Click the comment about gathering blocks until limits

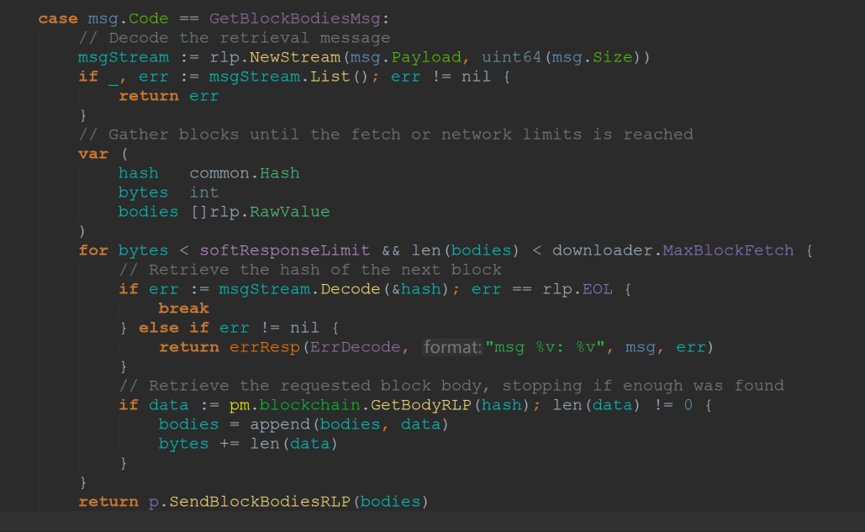pos(386,135)
